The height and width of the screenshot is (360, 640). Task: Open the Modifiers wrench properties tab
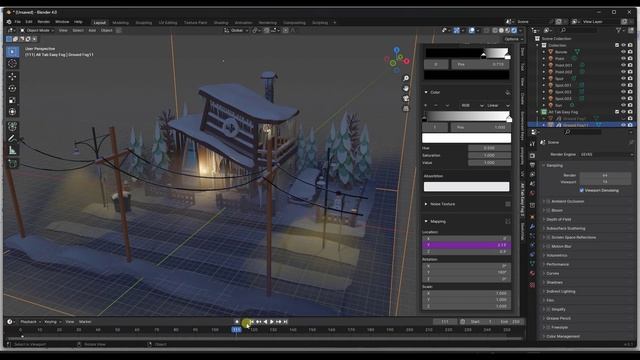tap(532, 226)
